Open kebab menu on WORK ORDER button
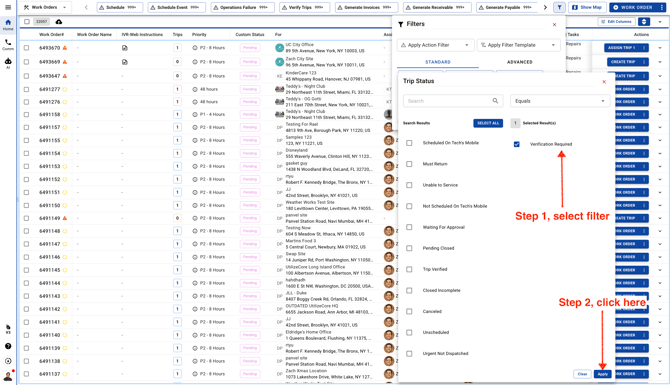670x385 pixels. 661,7
